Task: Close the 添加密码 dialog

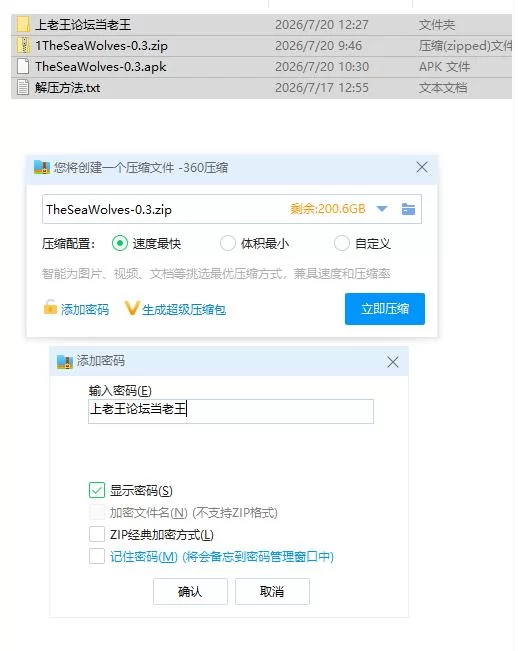Action: coord(393,362)
